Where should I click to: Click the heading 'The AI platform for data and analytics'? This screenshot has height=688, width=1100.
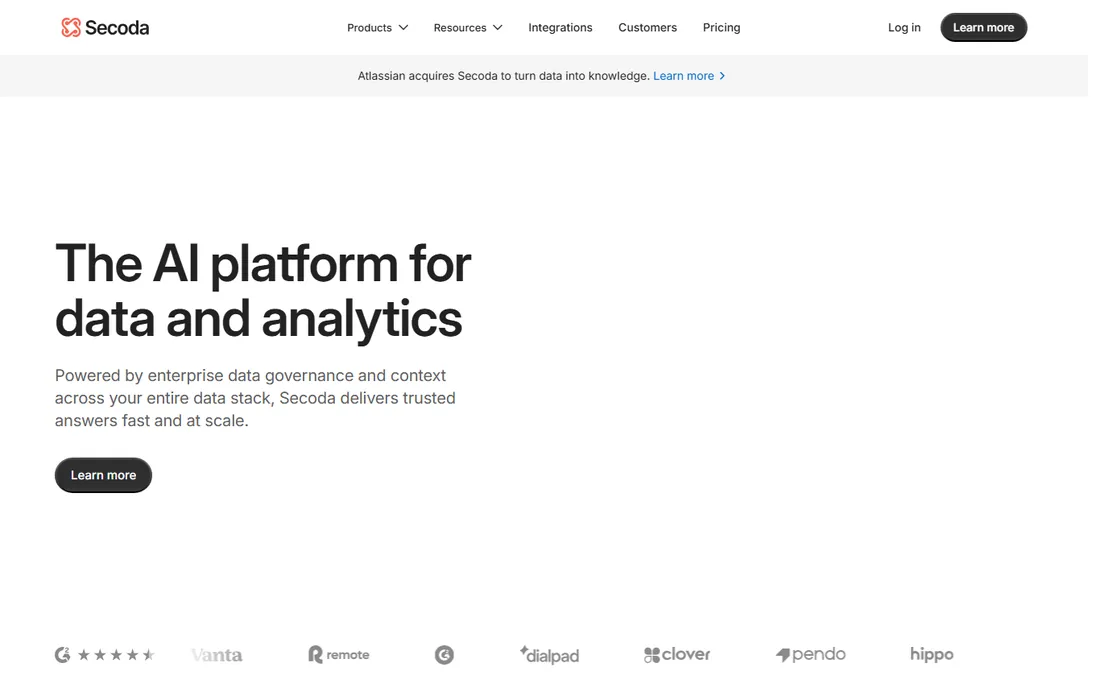point(263,290)
